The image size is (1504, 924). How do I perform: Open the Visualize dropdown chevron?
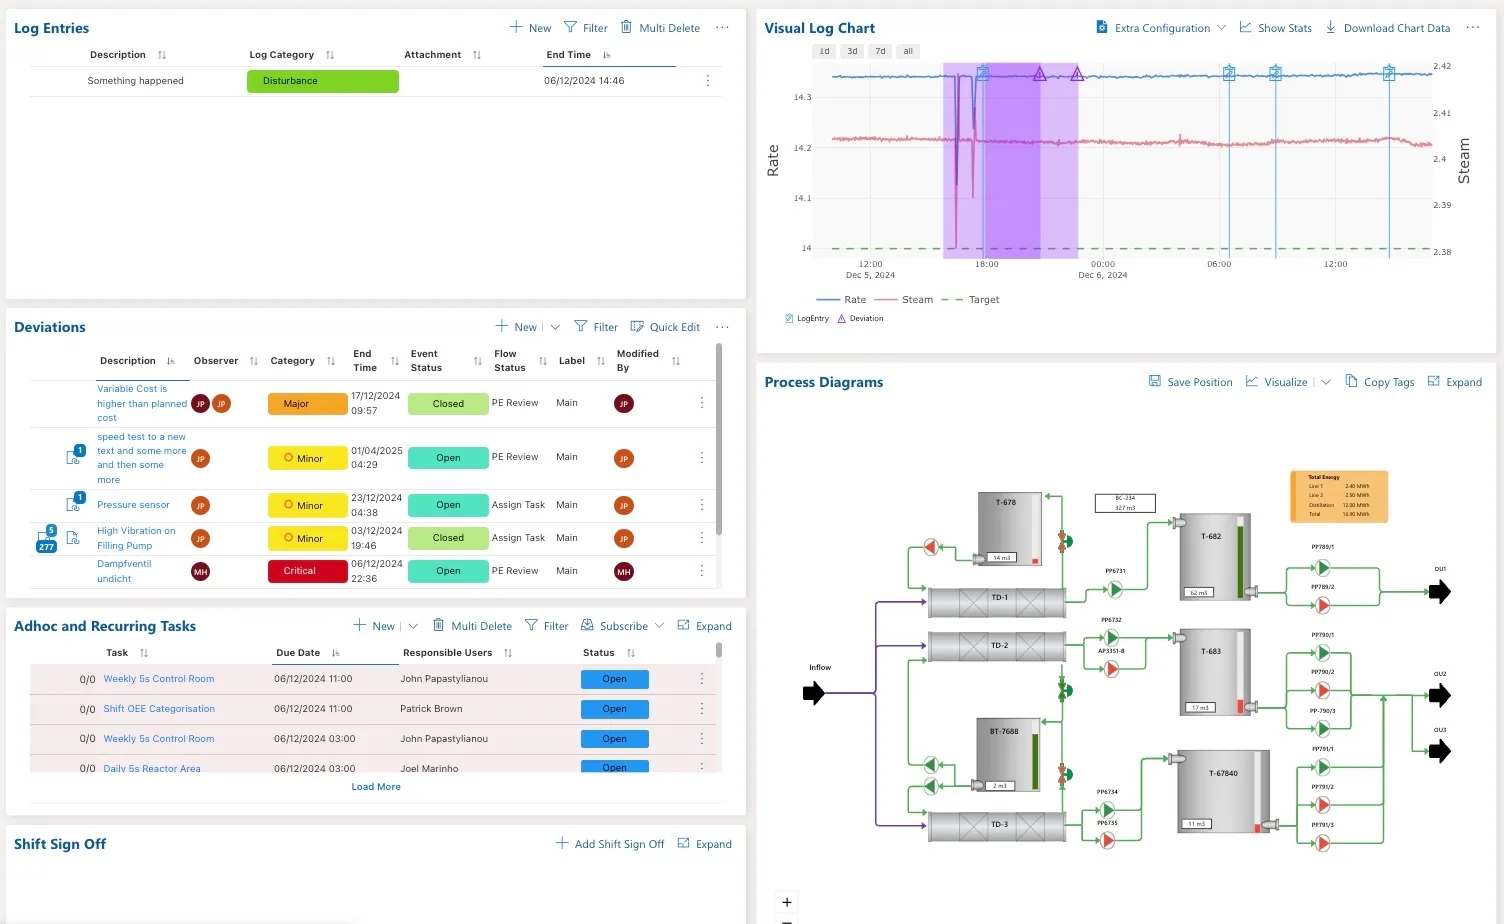(1326, 382)
